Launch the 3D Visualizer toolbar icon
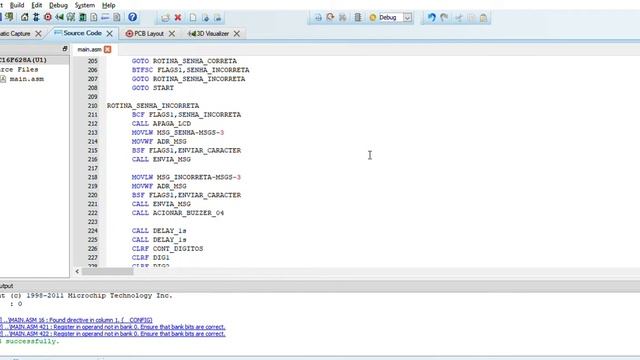The image size is (640, 360). pyautogui.click(x=60, y=17)
